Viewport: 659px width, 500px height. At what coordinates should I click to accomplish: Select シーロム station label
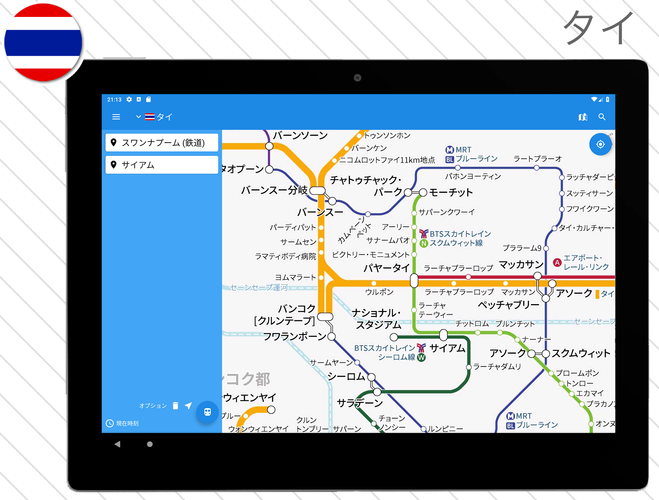pos(346,377)
